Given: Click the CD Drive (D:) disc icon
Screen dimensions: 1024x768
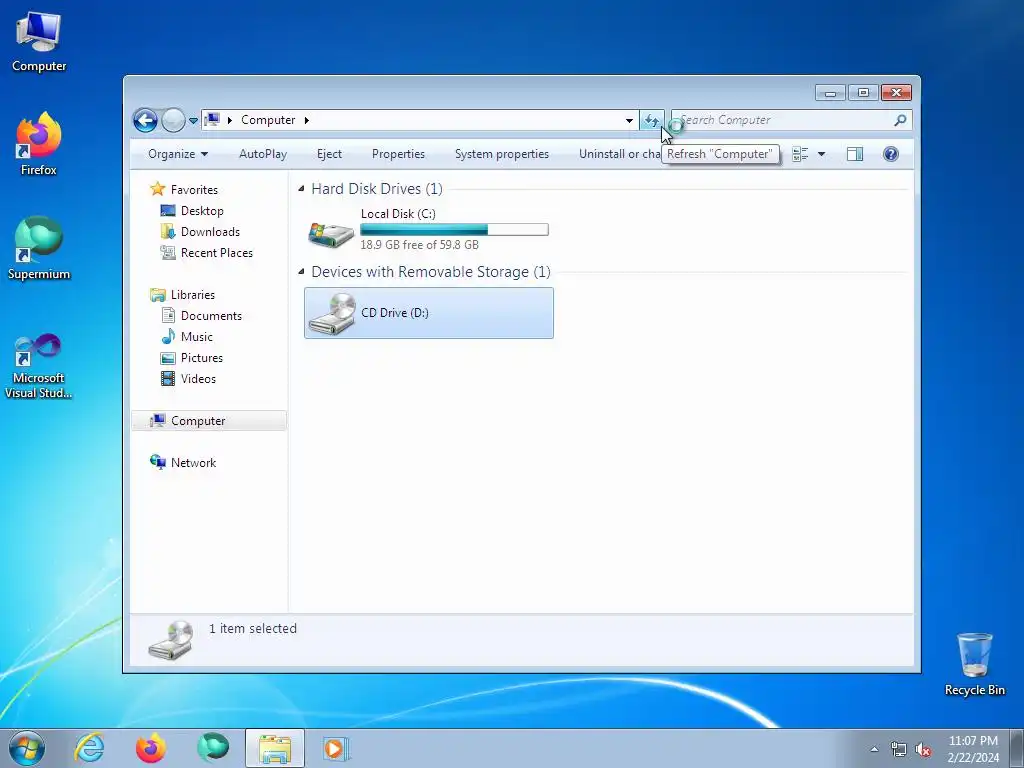Looking at the screenshot, I should pos(332,313).
